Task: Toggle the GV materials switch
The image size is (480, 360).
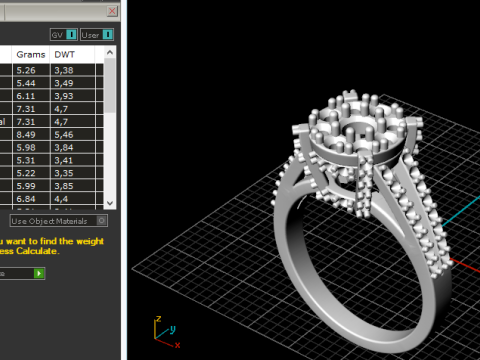Action: [x=64, y=35]
